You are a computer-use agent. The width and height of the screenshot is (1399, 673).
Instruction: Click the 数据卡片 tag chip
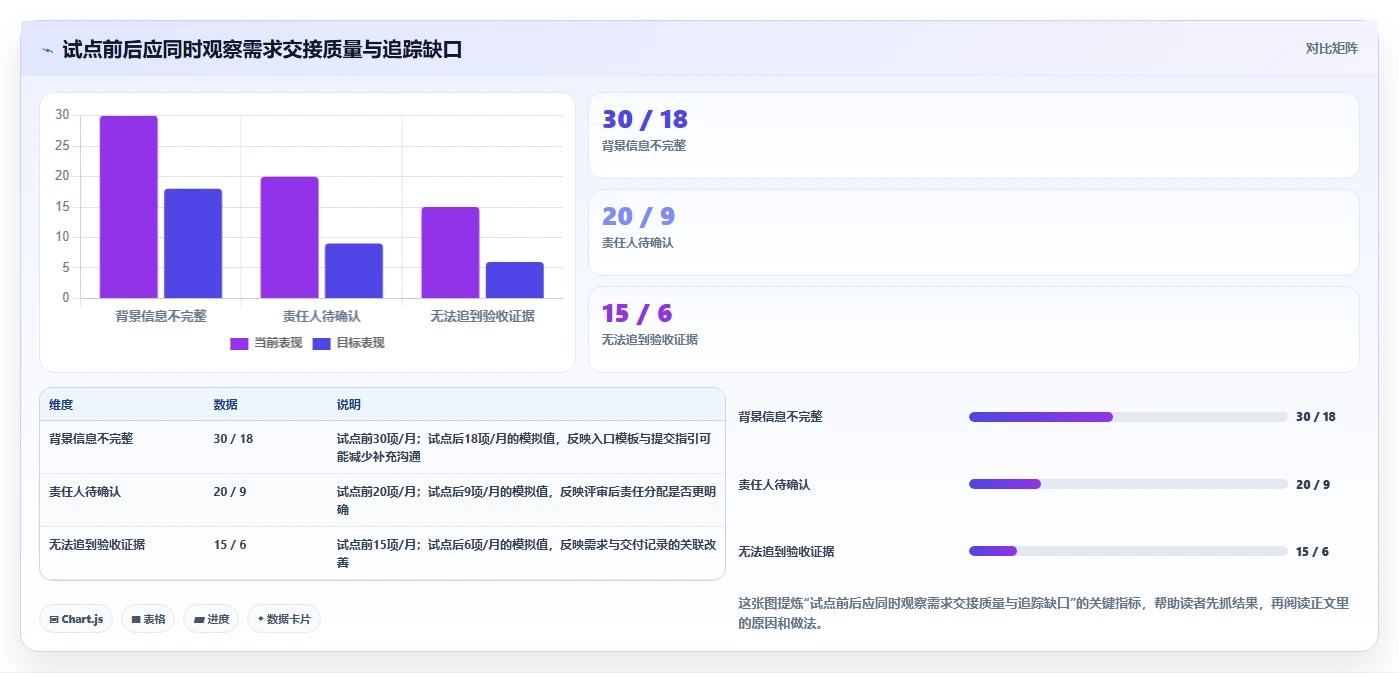click(x=284, y=619)
